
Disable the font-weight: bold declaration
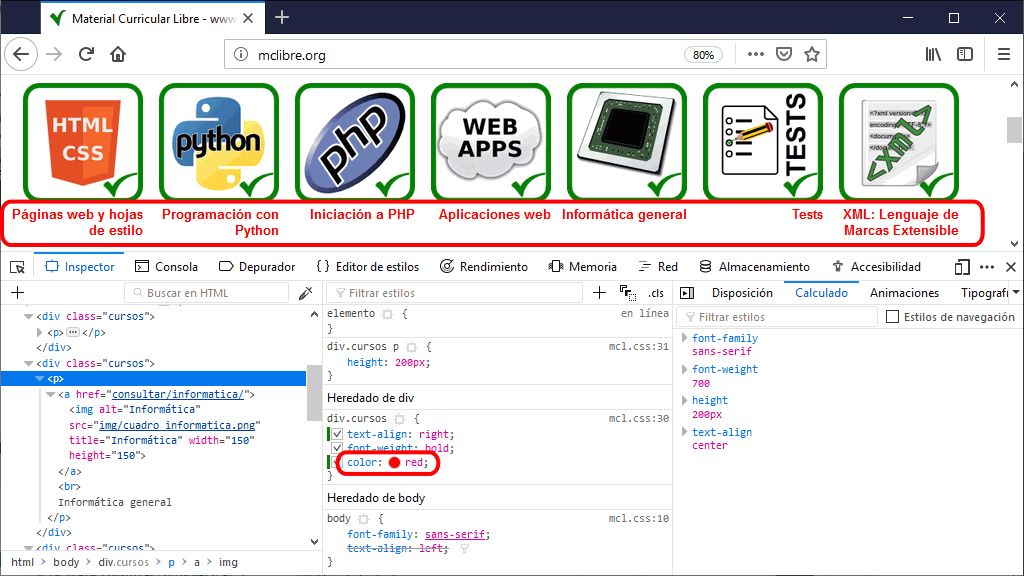[336, 449]
